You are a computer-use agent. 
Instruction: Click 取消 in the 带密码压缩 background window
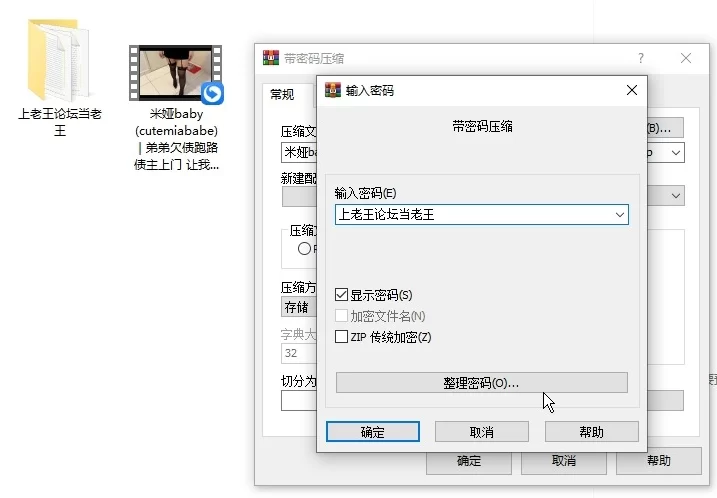click(x=563, y=461)
